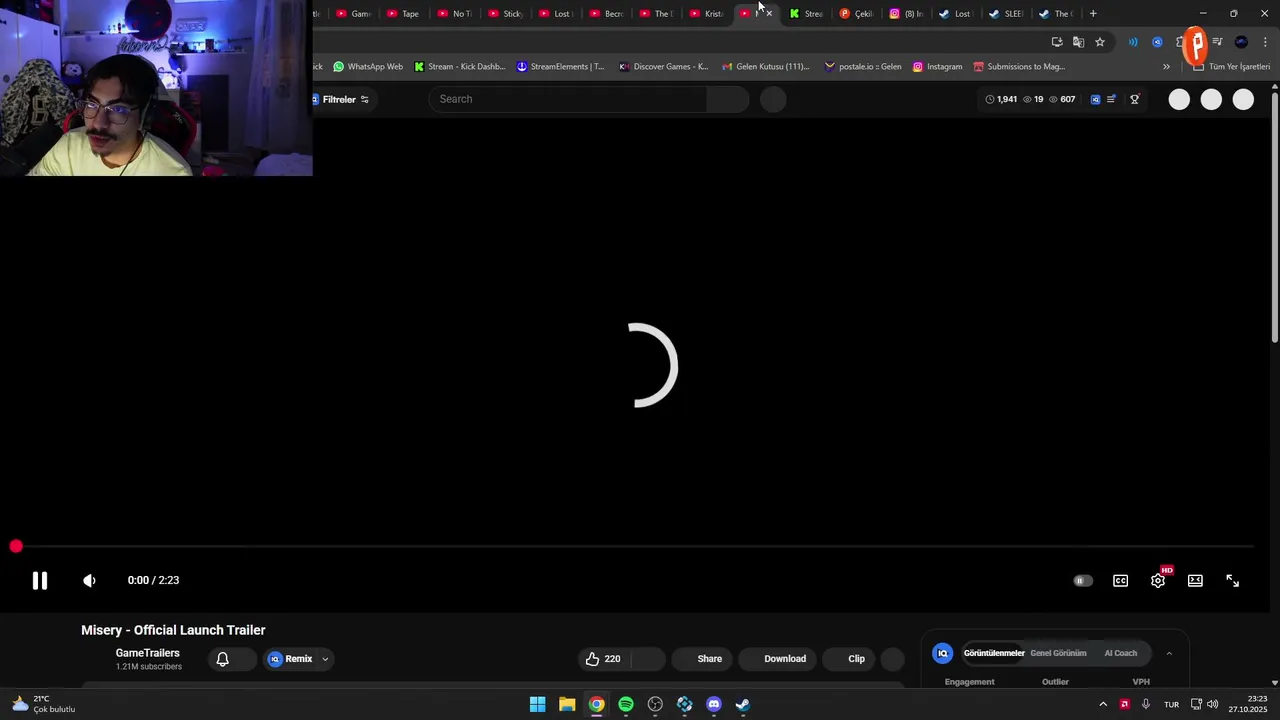1280x720 pixels.
Task: Open Tüm Yer İşaretleri bookmarks folder
Action: 1231,67
